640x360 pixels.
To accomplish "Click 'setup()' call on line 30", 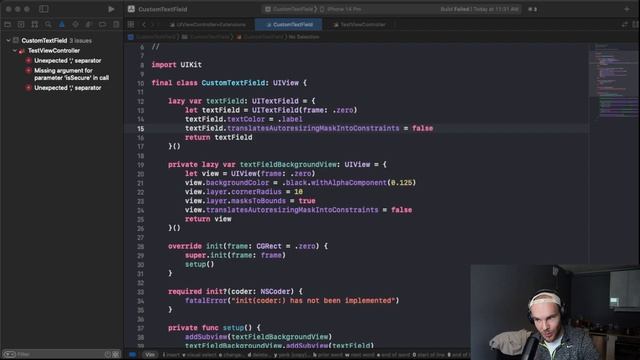I will tap(199, 264).
